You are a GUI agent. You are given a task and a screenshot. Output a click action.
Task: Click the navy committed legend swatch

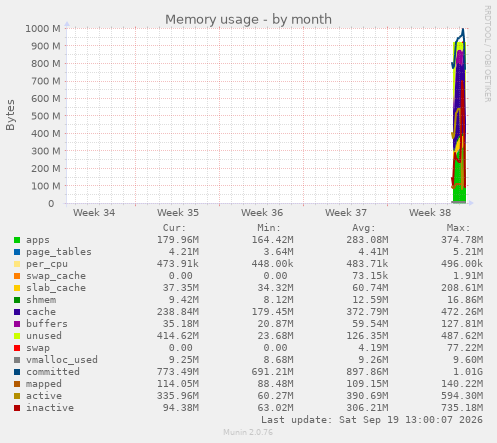click(x=17, y=372)
